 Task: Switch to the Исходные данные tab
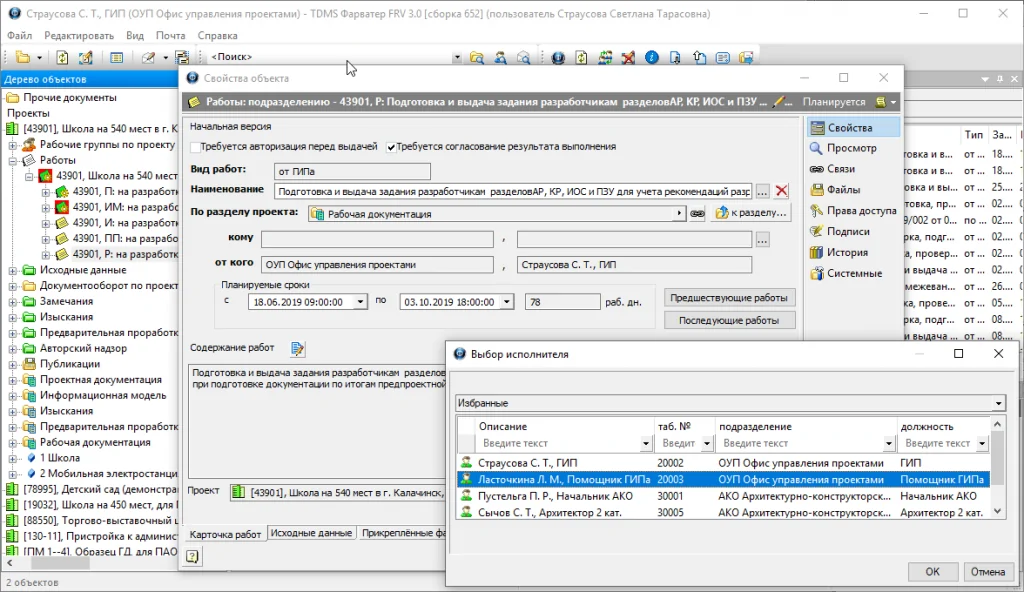click(x=311, y=534)
